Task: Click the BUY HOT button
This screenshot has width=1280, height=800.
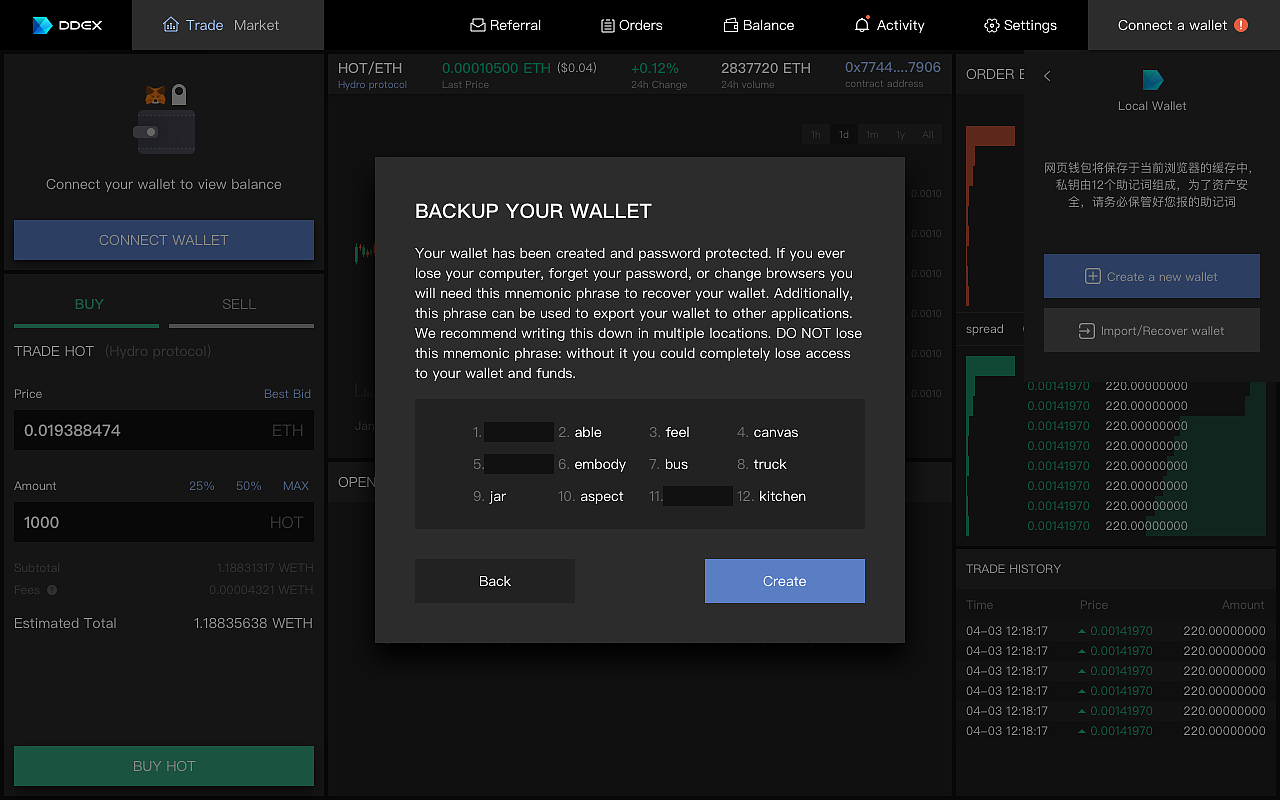Action: [164, 766]
